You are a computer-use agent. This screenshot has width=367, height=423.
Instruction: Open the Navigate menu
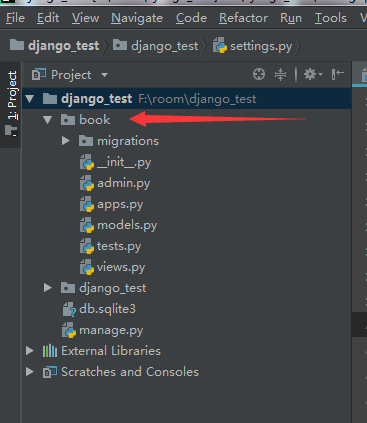coord(137,18)
